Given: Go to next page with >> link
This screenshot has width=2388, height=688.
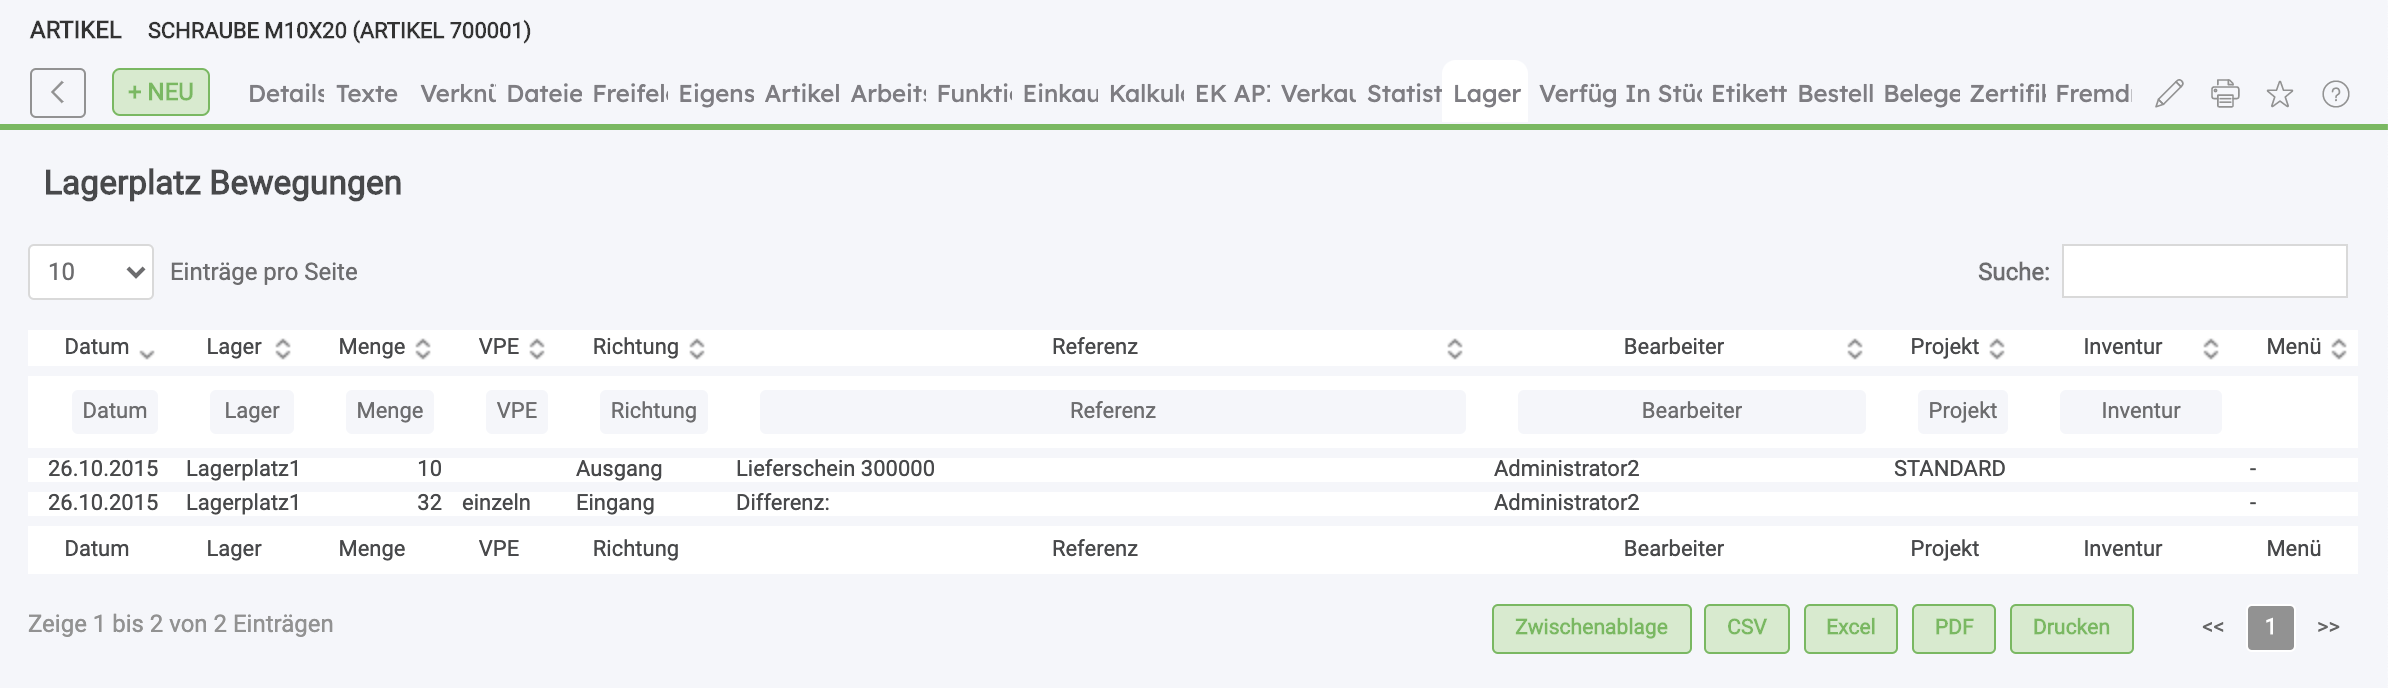Looking at the screenshot, I should click(x=2328, y=628).
